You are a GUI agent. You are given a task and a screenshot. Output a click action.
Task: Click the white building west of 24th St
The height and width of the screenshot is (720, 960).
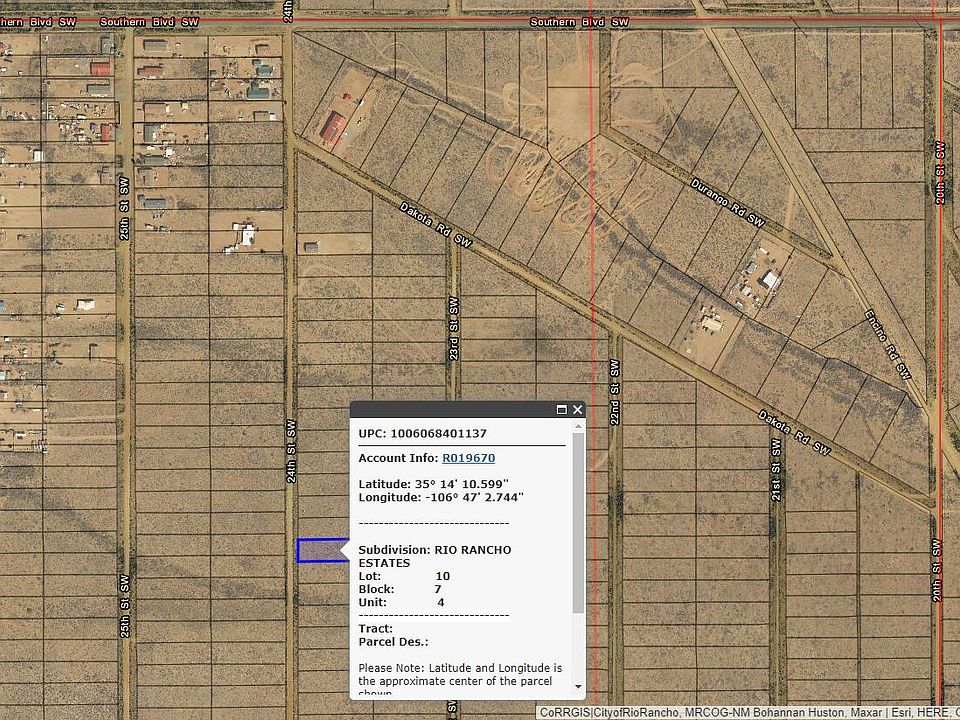coord(244,235)
